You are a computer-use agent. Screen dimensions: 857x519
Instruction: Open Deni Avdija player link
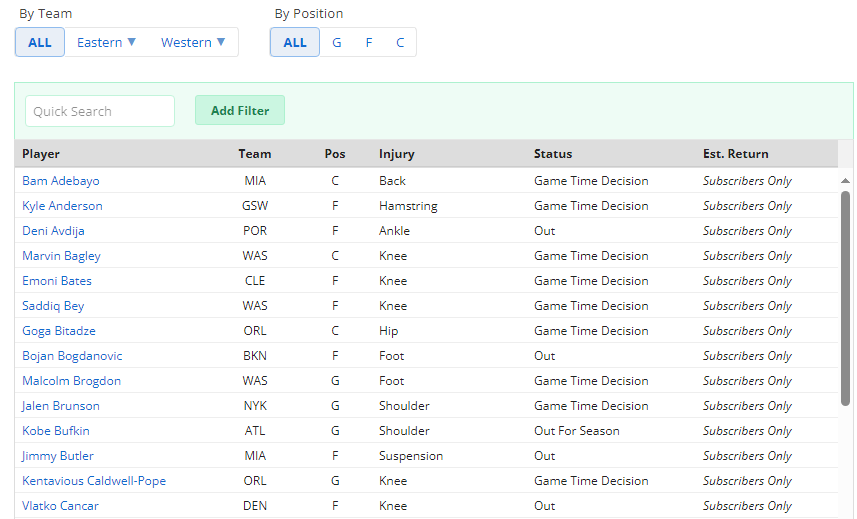[53, 231]
